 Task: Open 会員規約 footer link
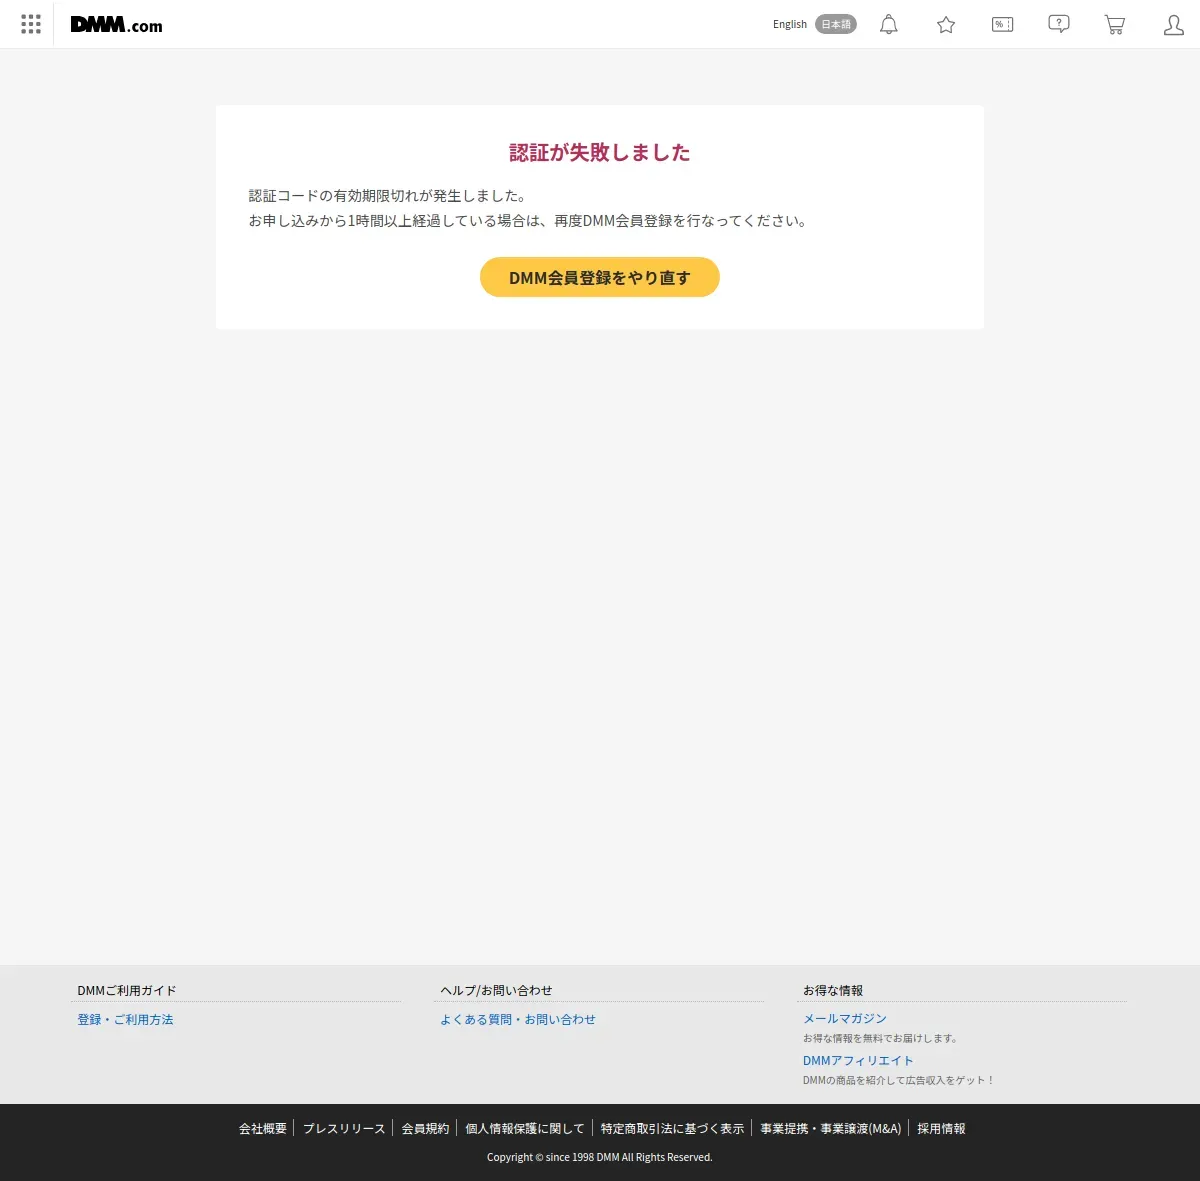[426, 1129]
